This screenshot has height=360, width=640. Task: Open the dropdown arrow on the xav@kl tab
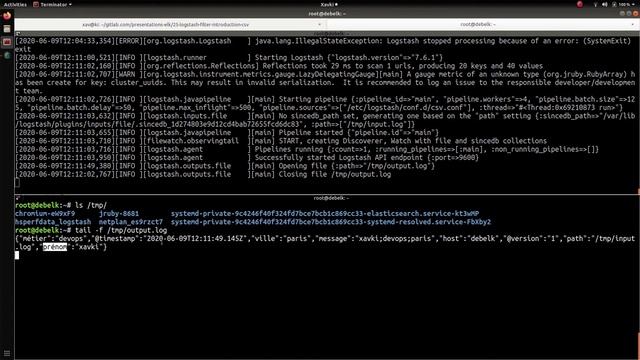(x=319, y=24)
